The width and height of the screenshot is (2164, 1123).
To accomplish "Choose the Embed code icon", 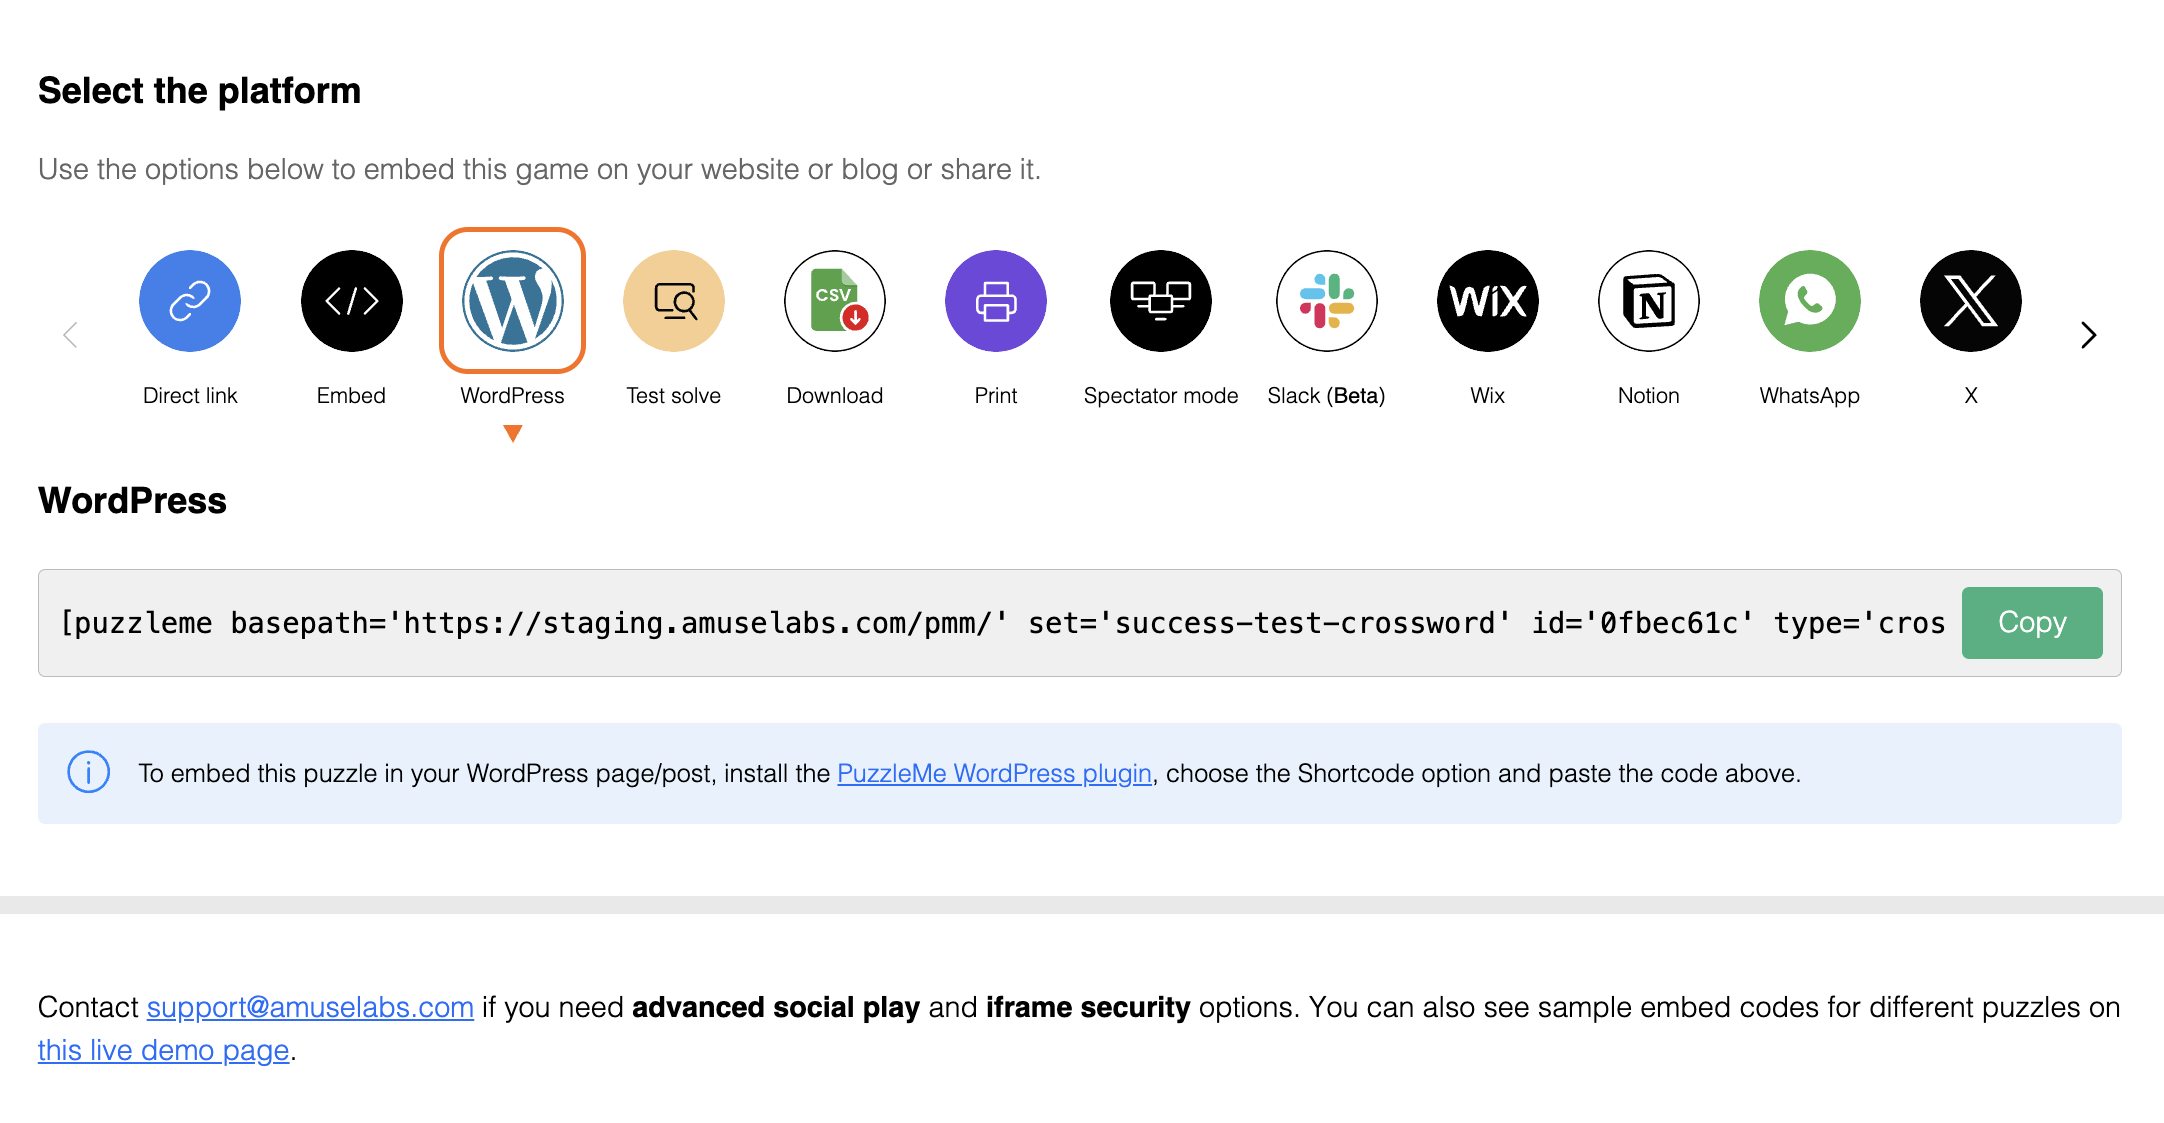I will click(x=351, y=301).
